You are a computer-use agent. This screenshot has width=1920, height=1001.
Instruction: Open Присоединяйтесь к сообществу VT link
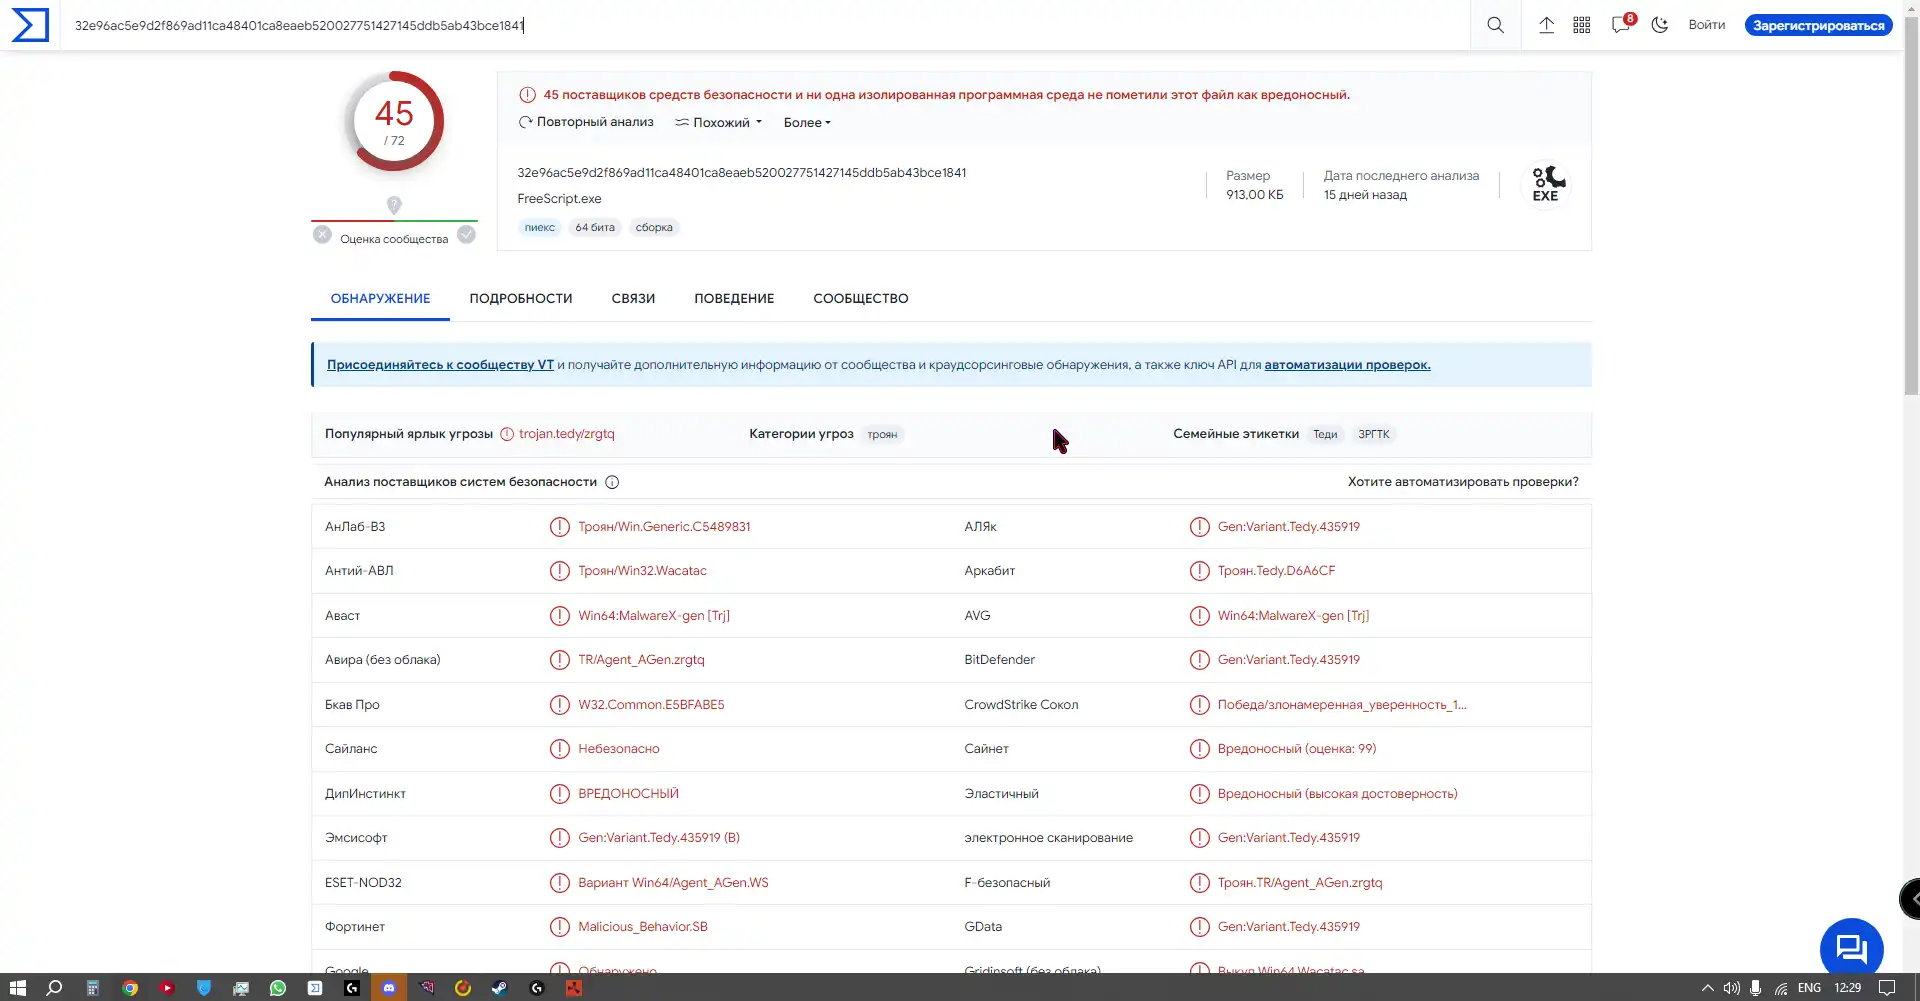click(x=440, y=365)
